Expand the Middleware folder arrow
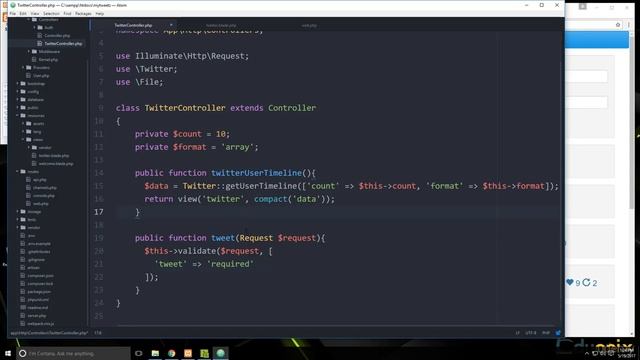Image resolution: width=640 pixels, height=360 pixels. coord(29,51)
